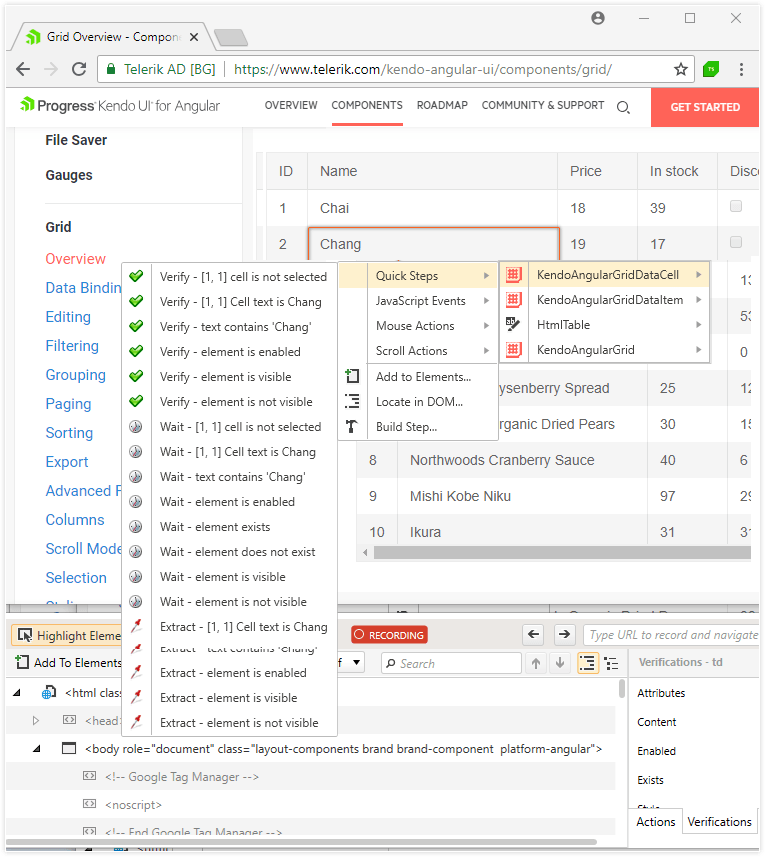Image resolution: width=765 pixels, height=857 pixels.
Task: Expand the KendoAngularGridDataItem submenu arrow
Action: (x=698, y=300)
